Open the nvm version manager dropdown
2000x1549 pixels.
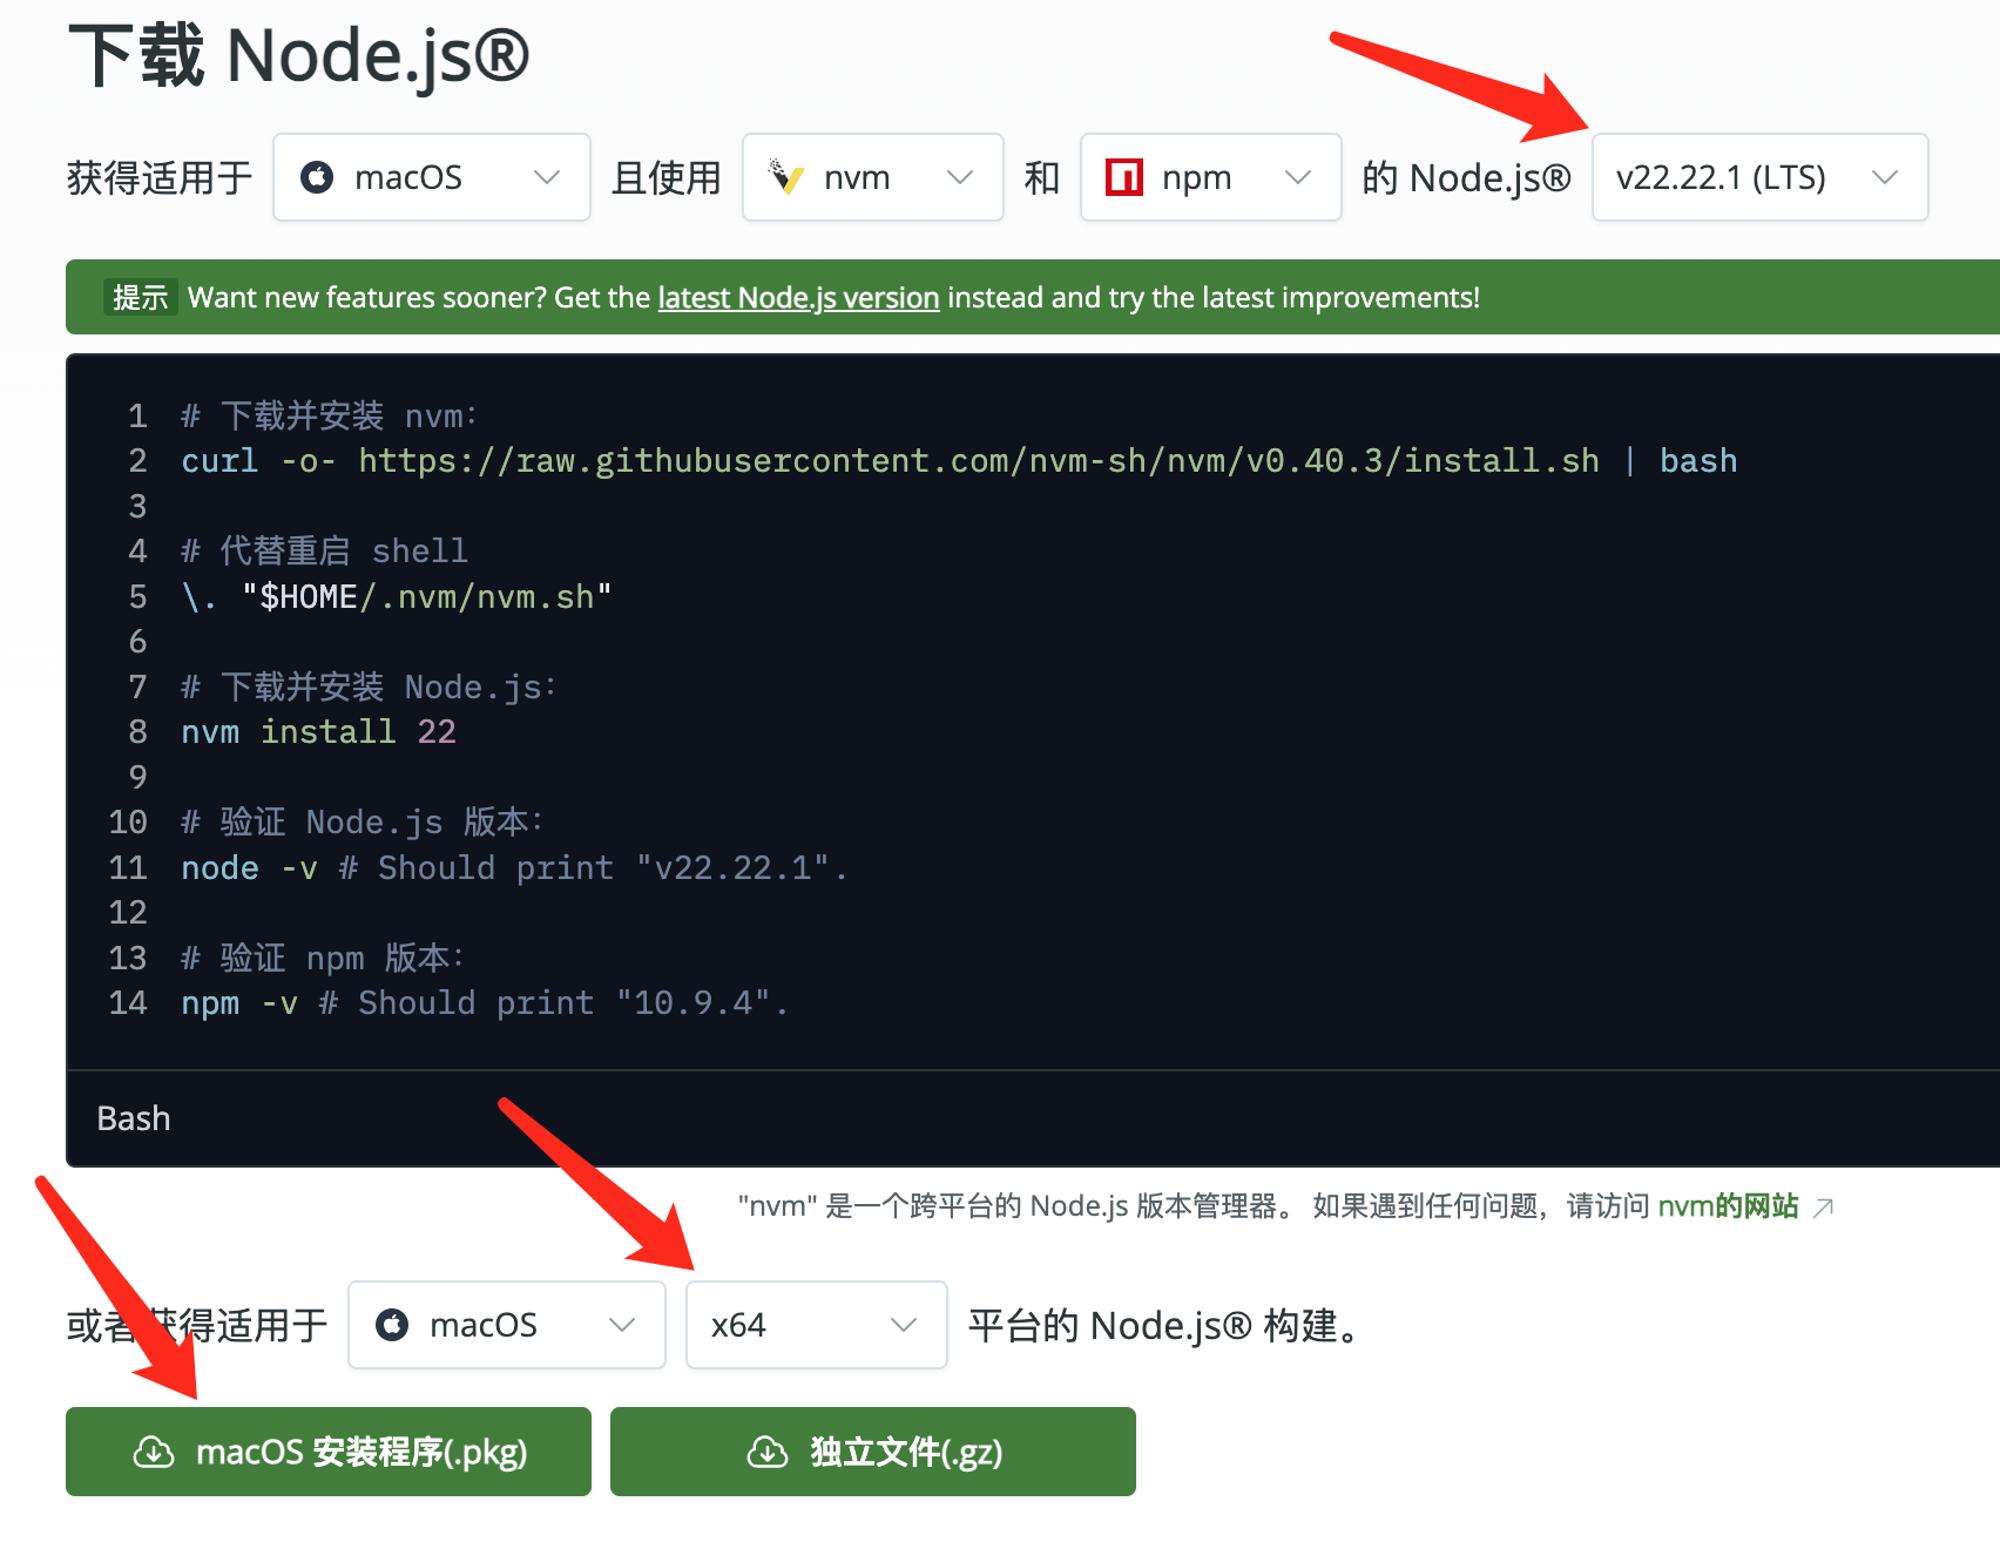[x=872, y=177]
